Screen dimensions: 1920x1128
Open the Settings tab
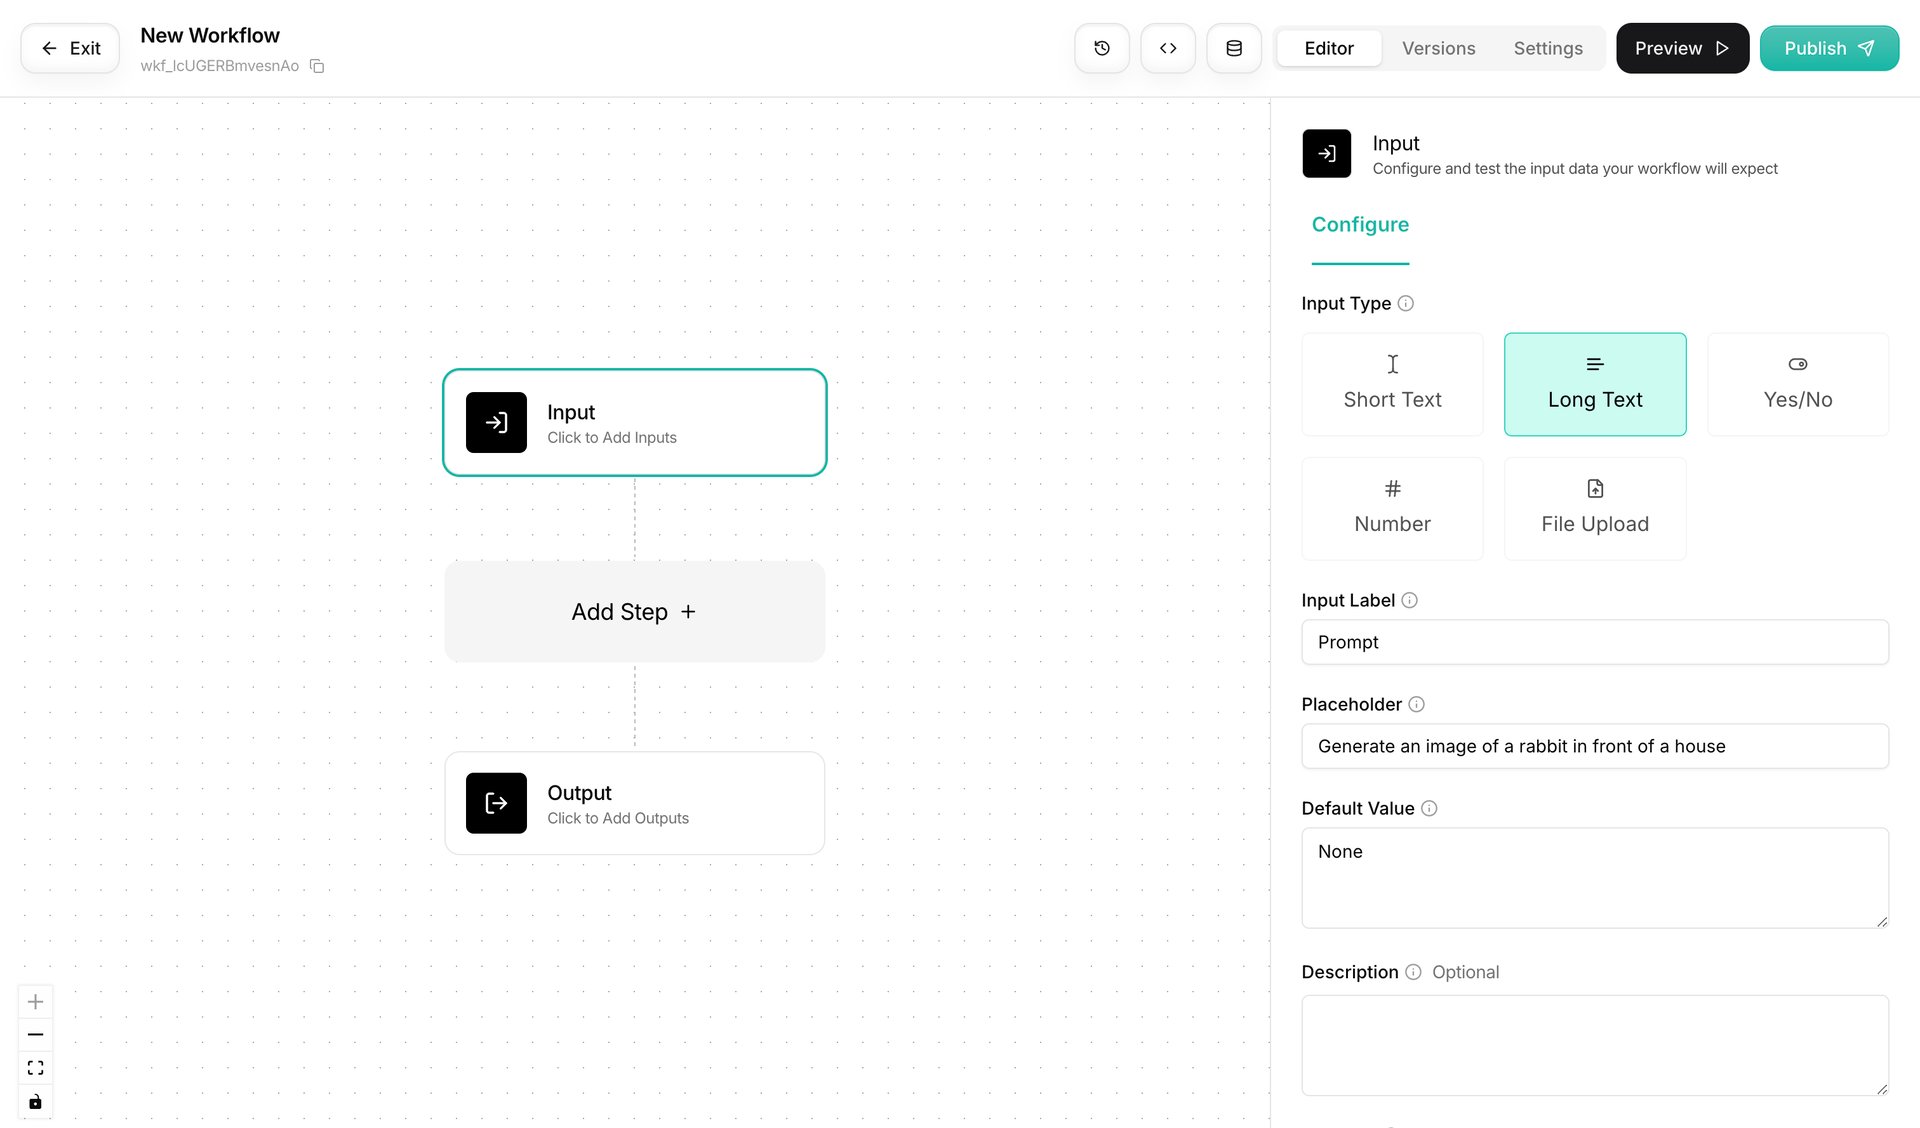coord(1548,48)
